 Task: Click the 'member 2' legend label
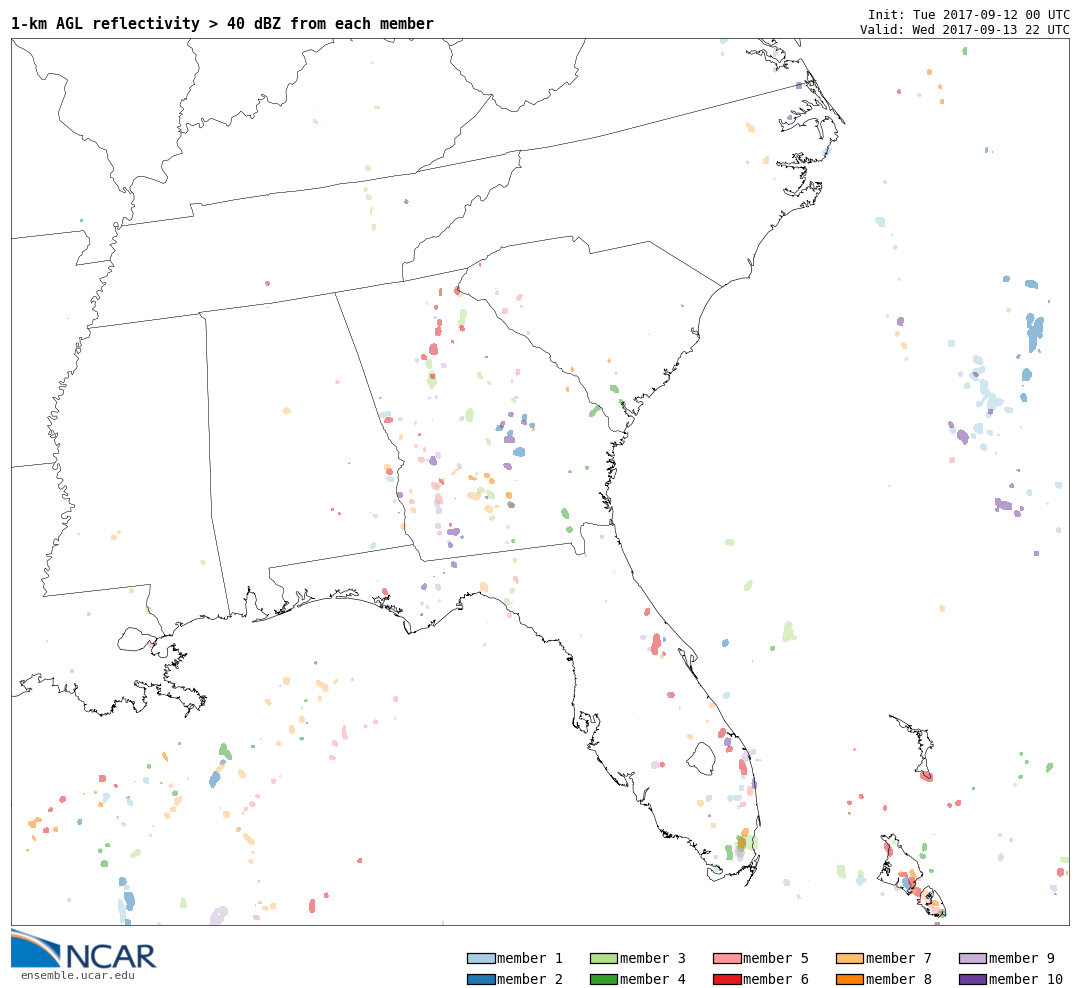tap(530, 979)
